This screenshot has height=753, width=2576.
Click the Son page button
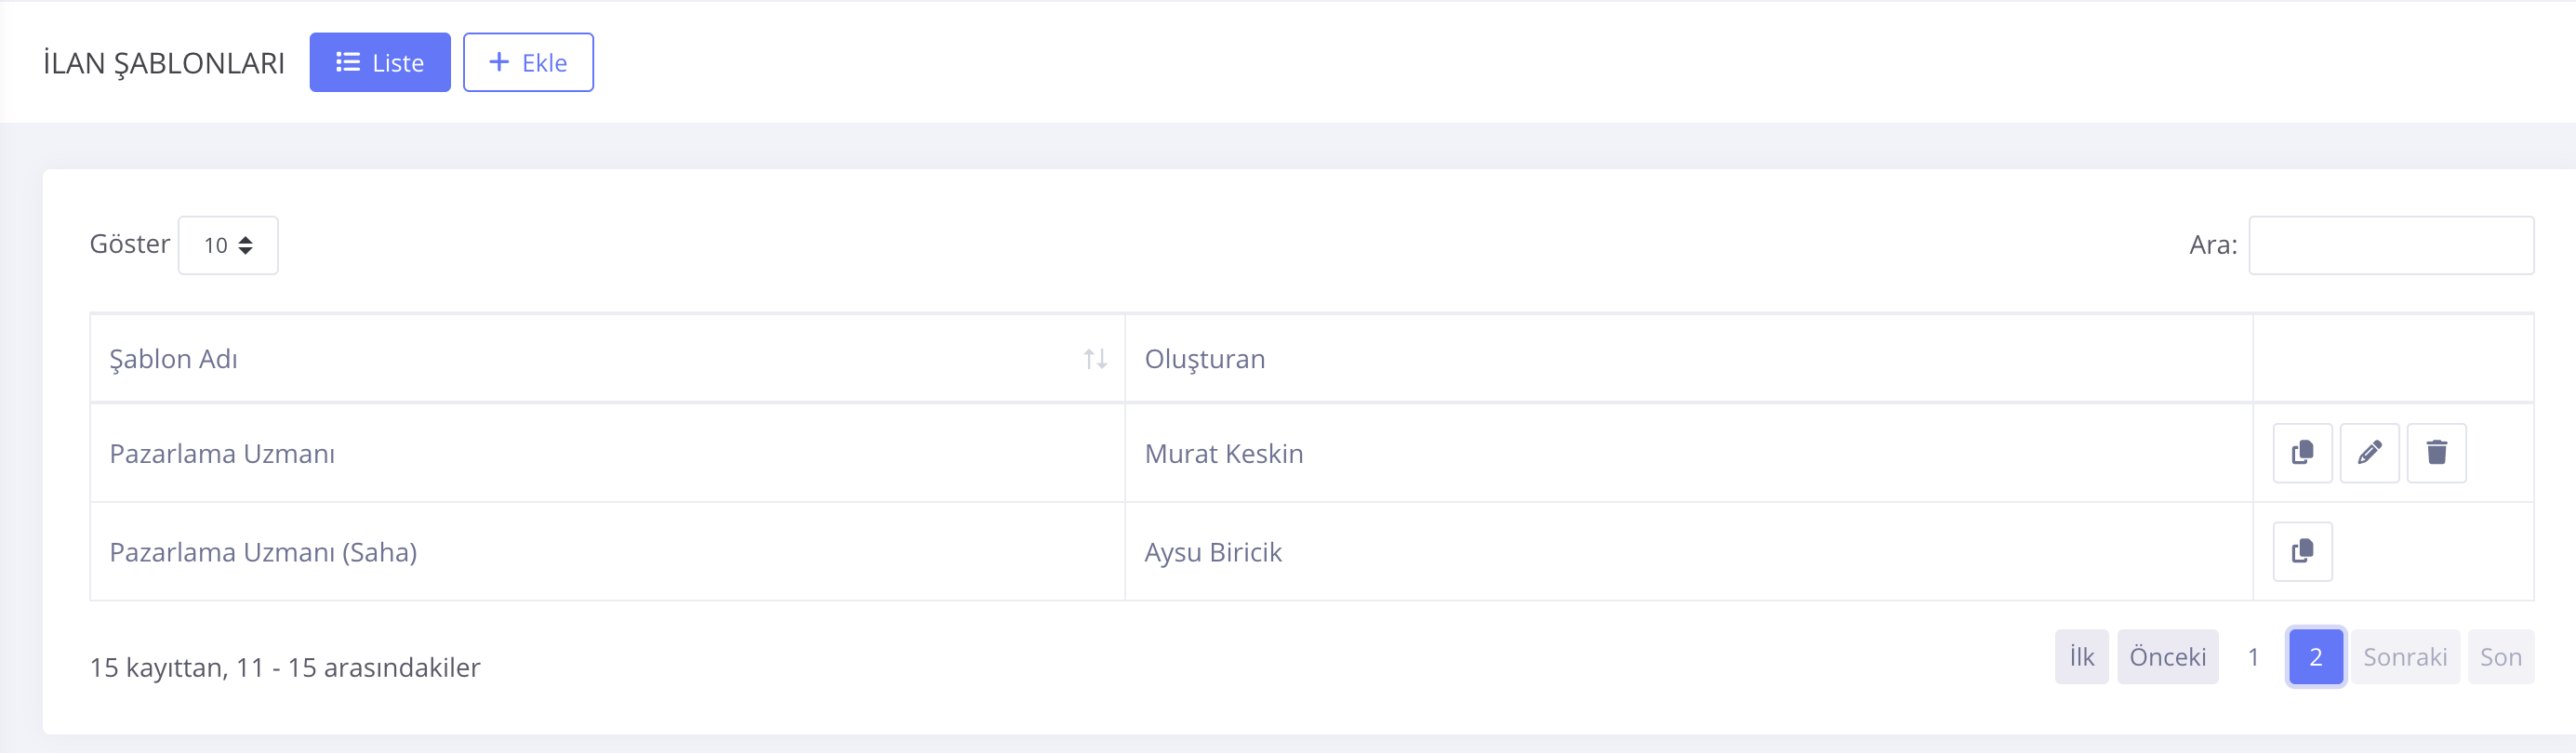[2500, 657]
